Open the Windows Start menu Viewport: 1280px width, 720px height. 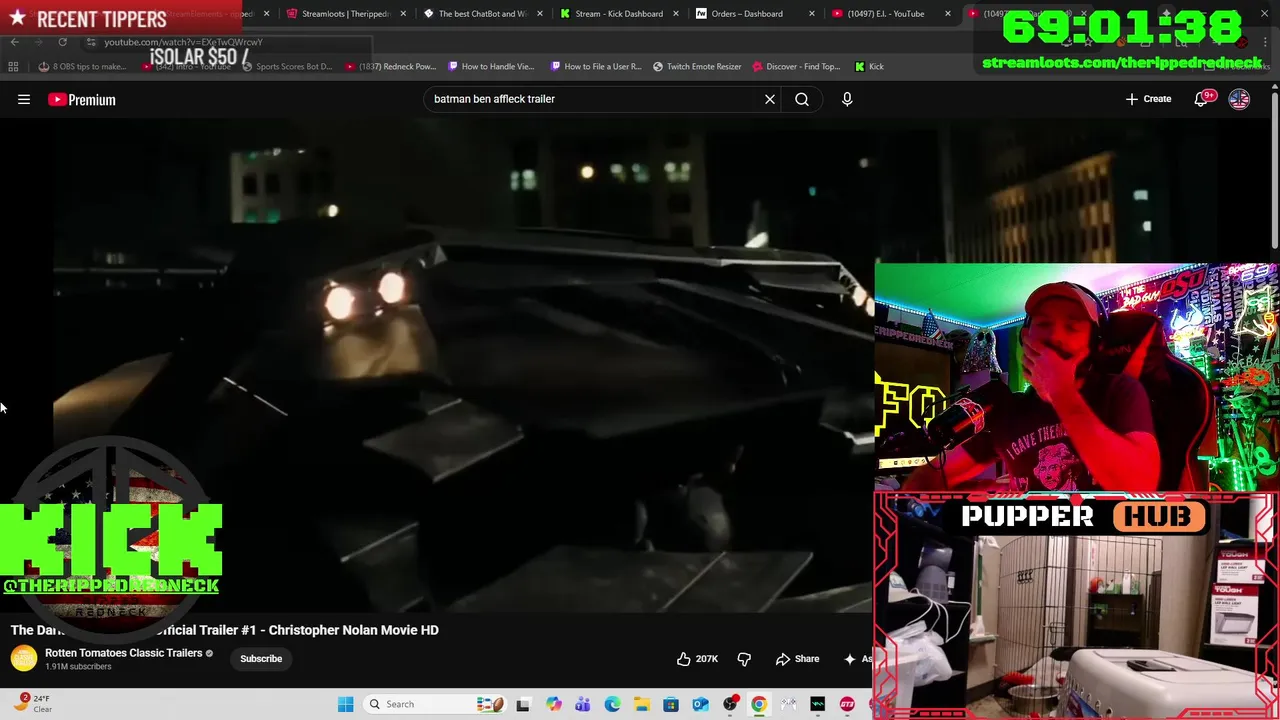click(x=345, y=704)
